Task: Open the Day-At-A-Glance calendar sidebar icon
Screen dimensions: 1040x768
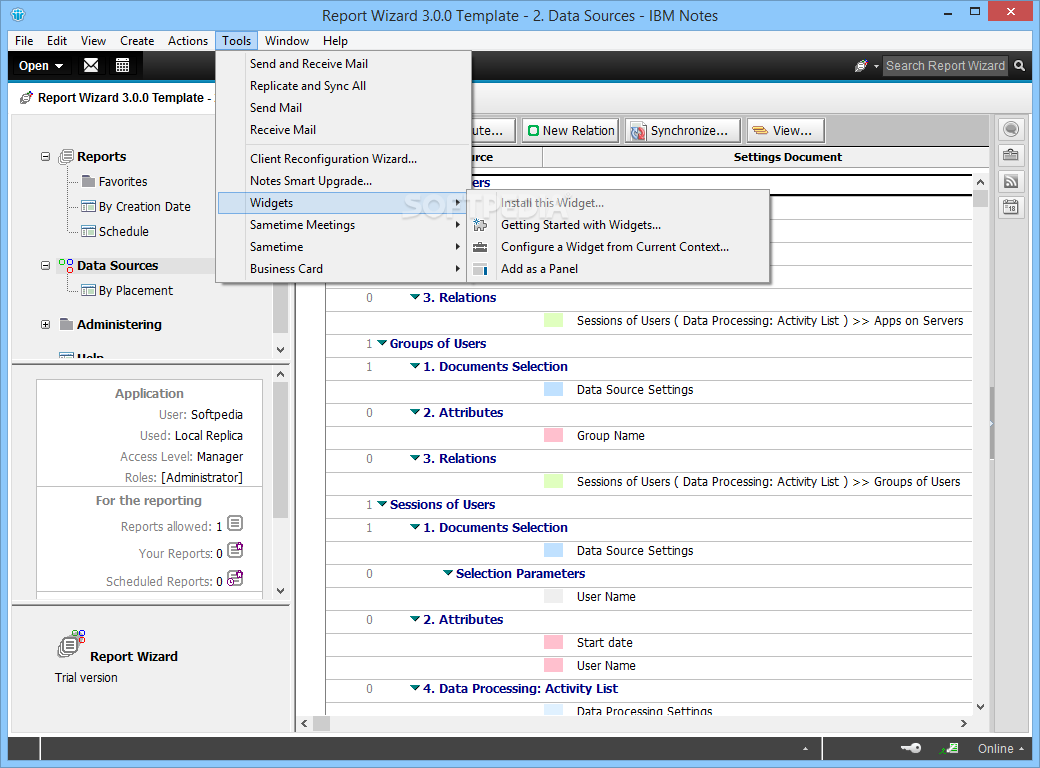Action: coord(1011,208)
